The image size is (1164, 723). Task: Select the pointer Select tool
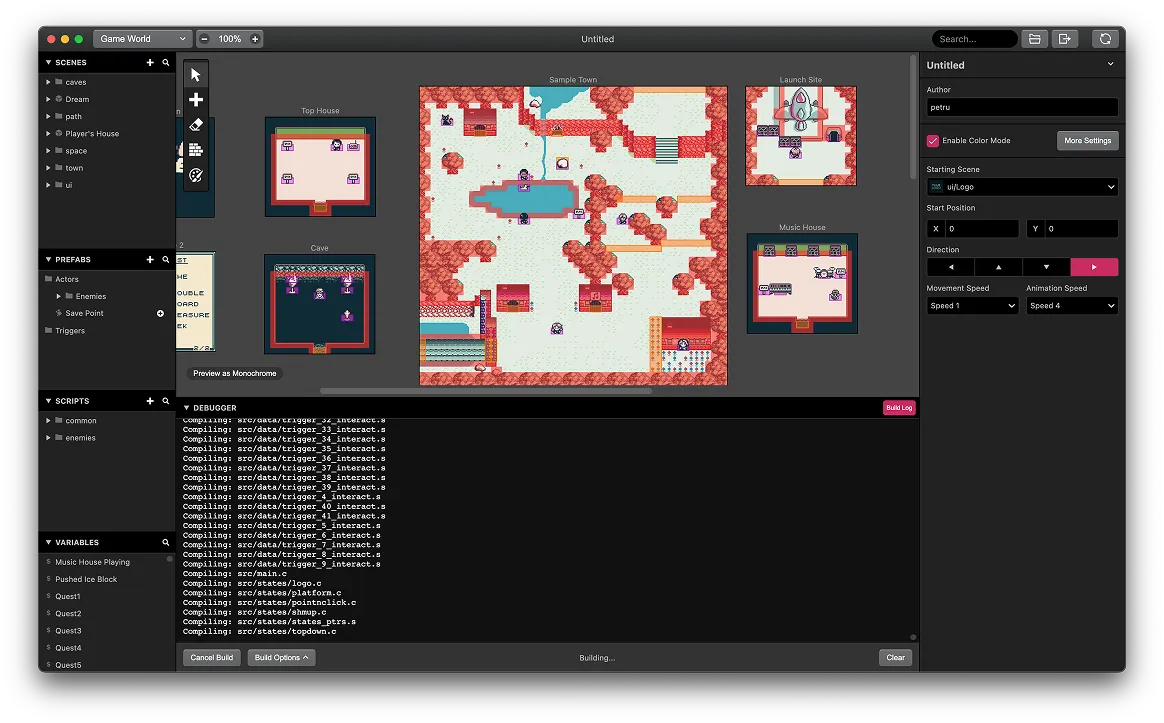[195, 73]
